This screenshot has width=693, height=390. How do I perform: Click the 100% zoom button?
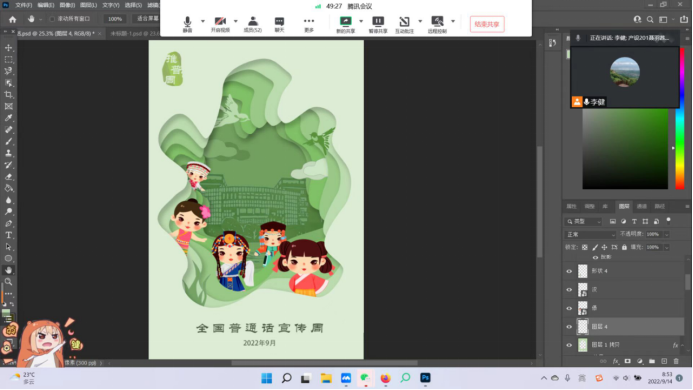pyautogui.click(x=115, y=19)
